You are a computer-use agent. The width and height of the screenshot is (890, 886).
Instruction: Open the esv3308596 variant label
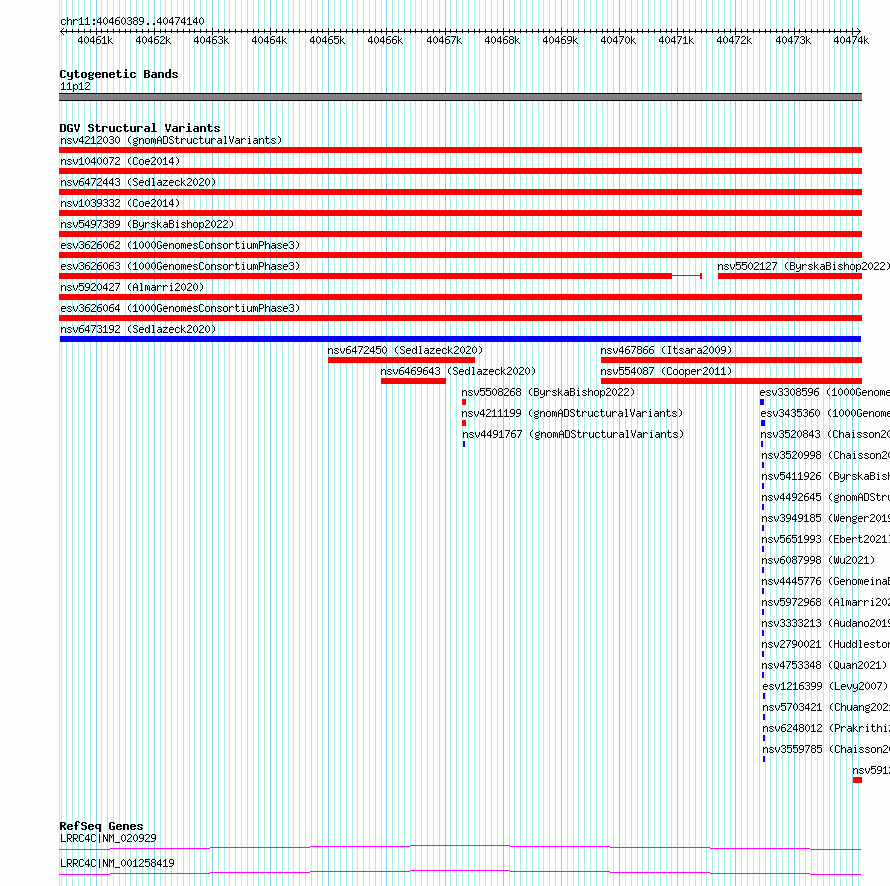tap(825, 392)
